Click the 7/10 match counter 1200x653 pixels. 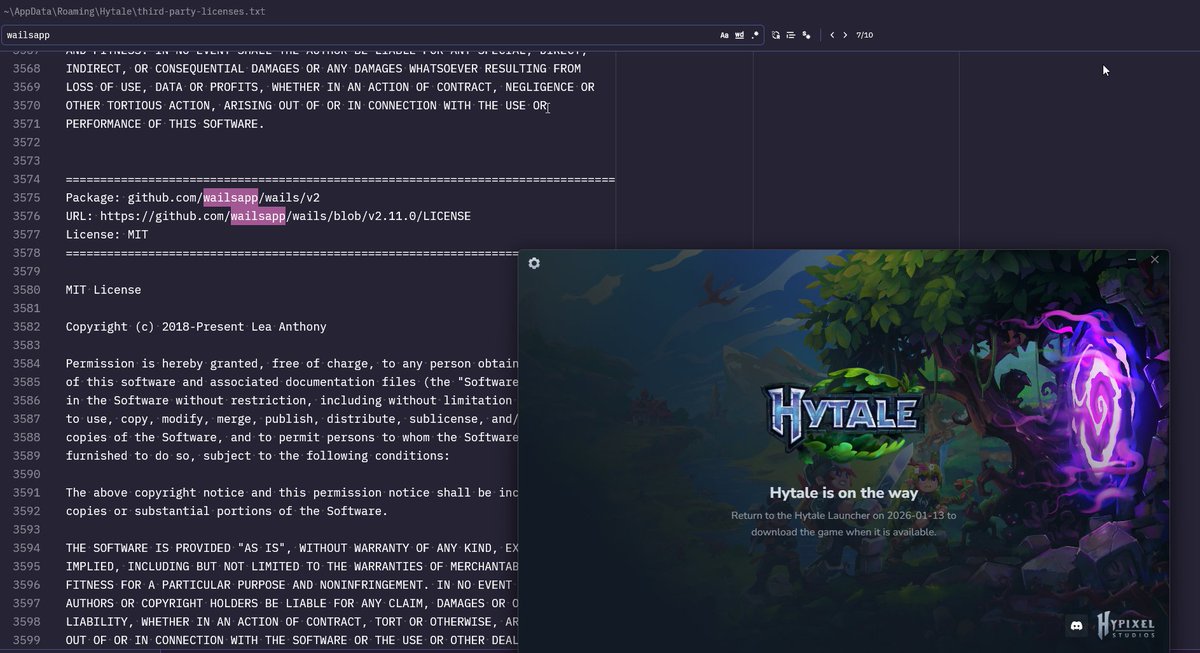(864, 35)
